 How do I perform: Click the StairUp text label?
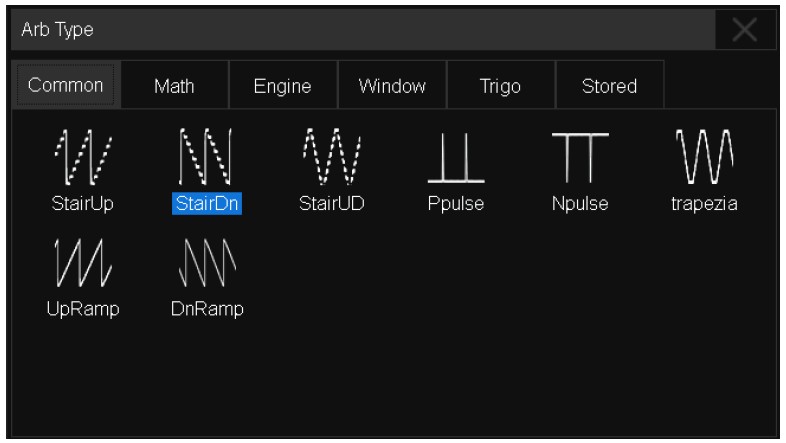(83, 203)
